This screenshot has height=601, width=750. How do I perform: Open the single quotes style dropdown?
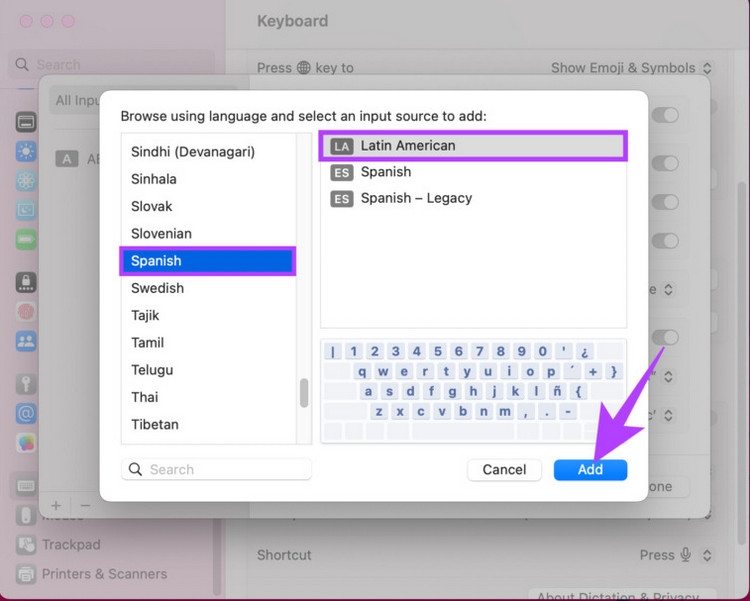[x=668, y=415]
